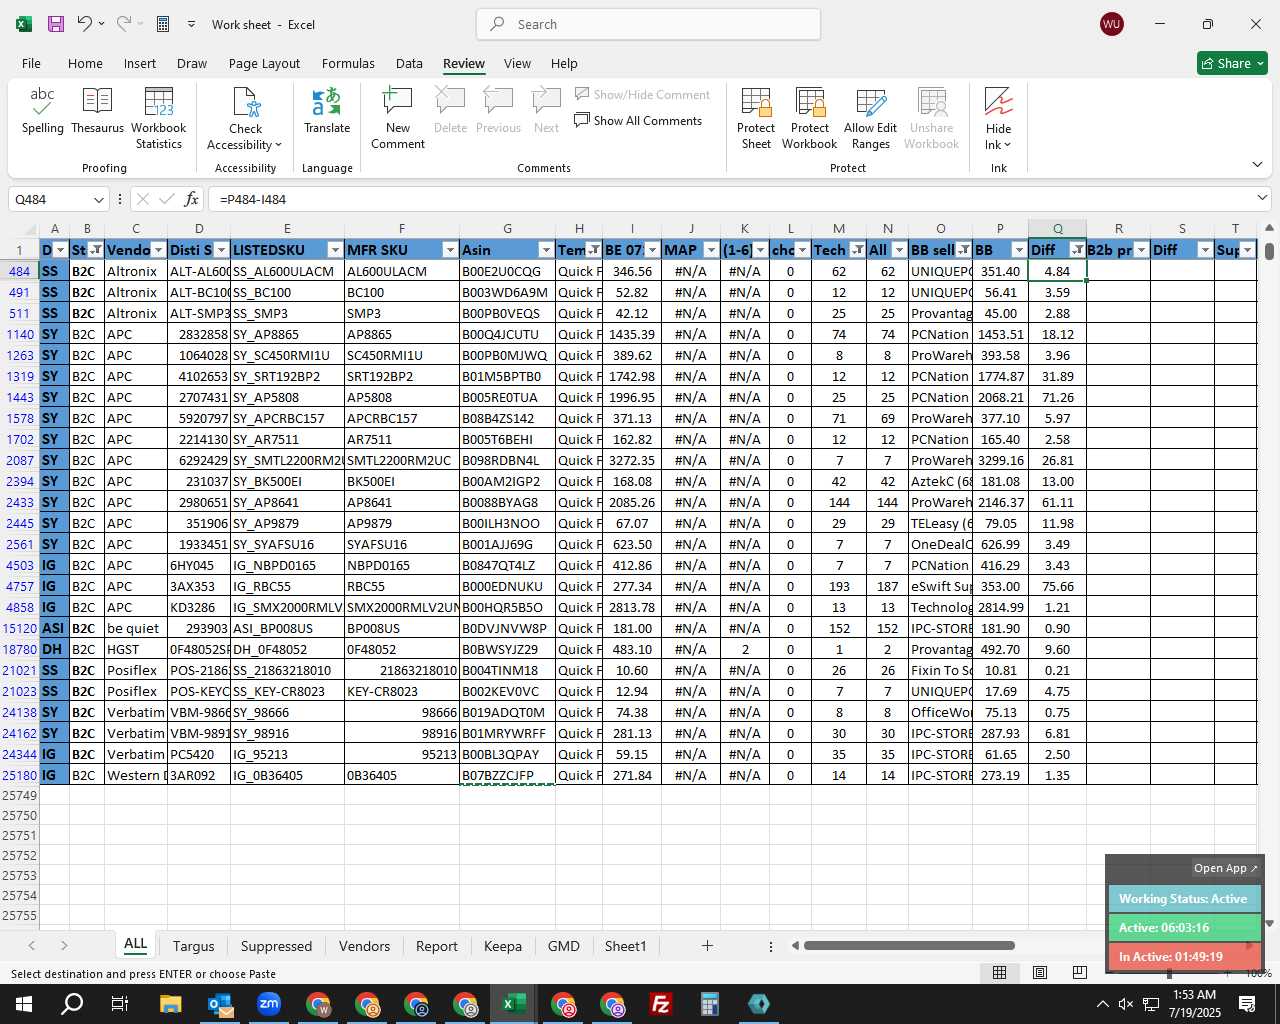Screen dimensions: 1280x1024
Task: Run the Spelling check tool
Action: click(42, 110)
